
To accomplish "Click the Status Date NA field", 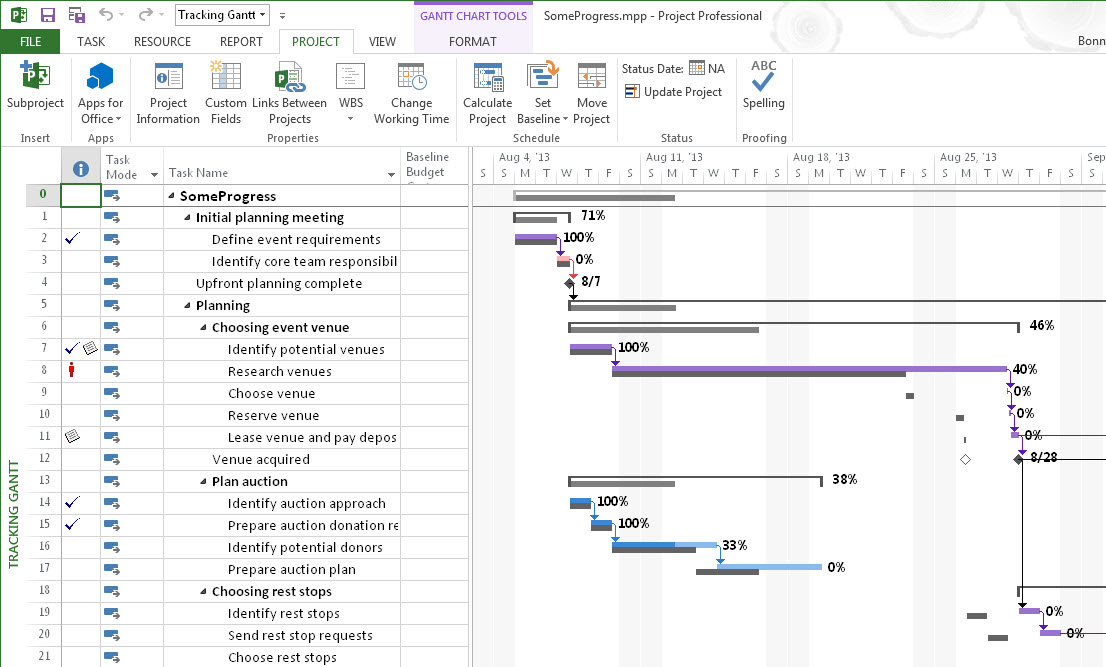I will click(x=702, y=68).
